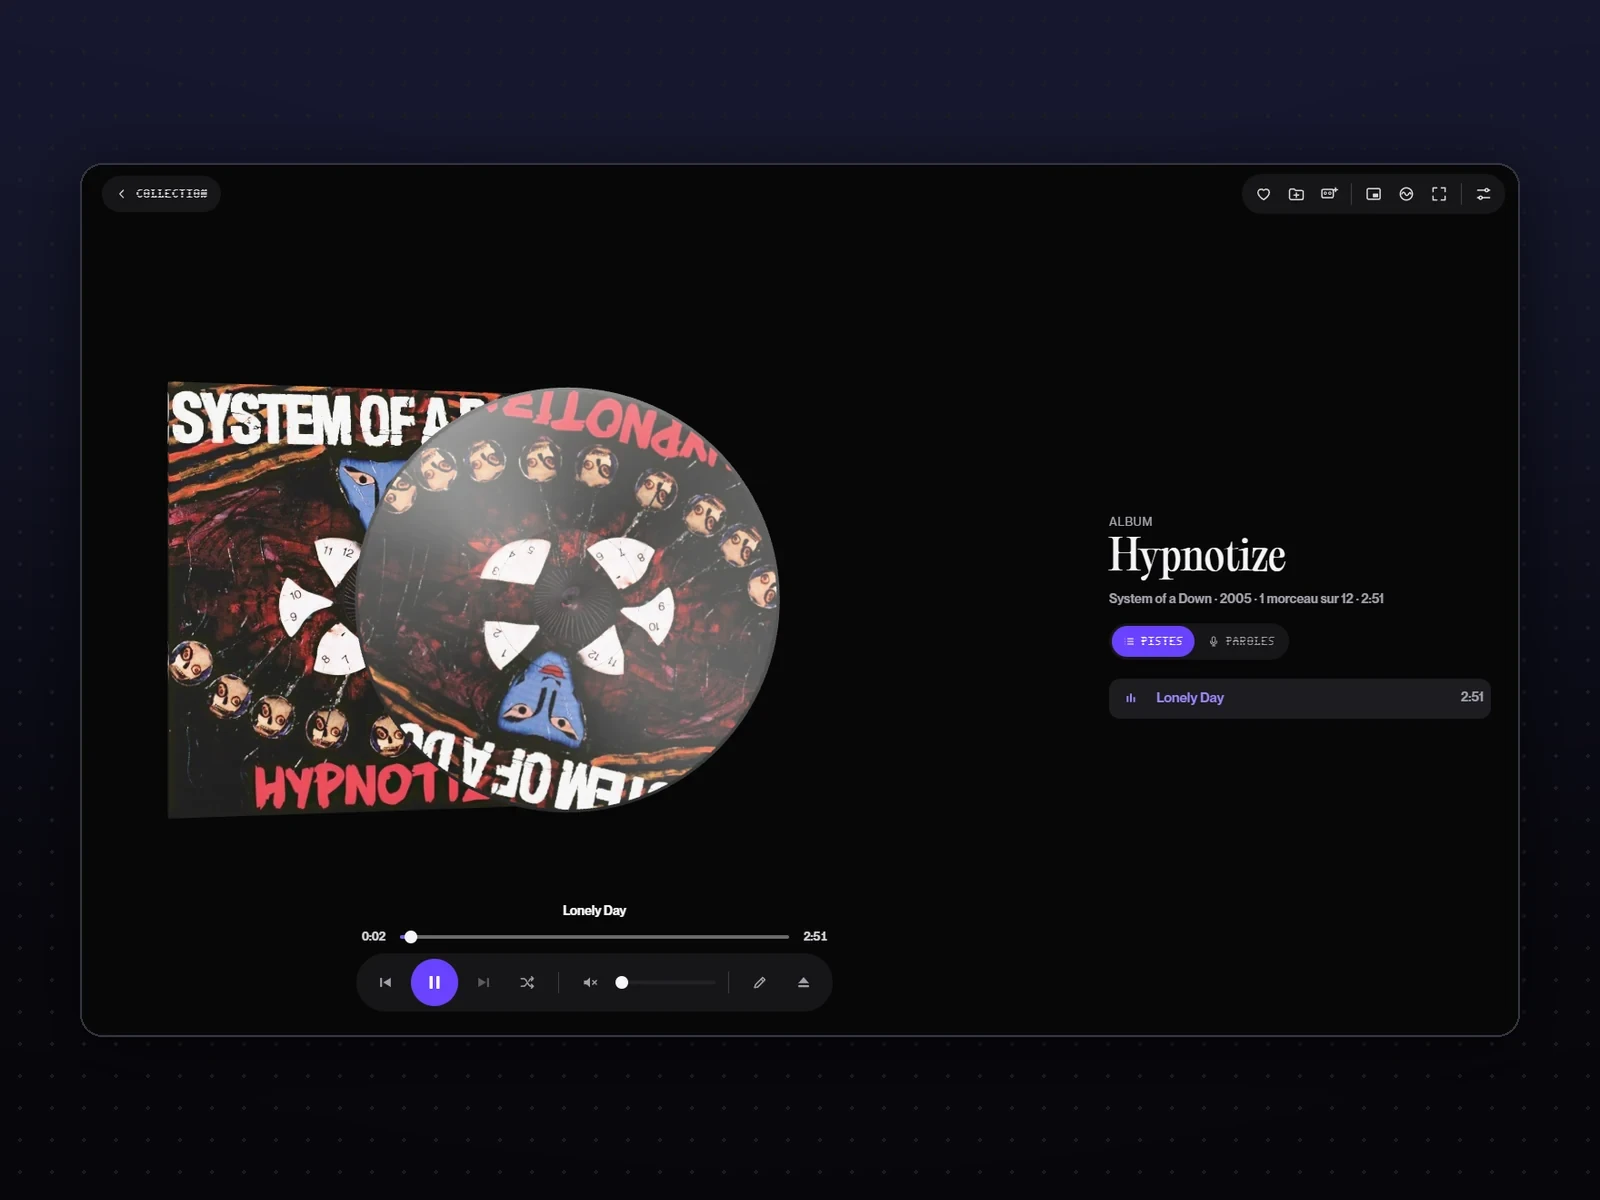Open the sliders settings icon
This screenshot has height=1200, width=1600.
[1484, 194]
